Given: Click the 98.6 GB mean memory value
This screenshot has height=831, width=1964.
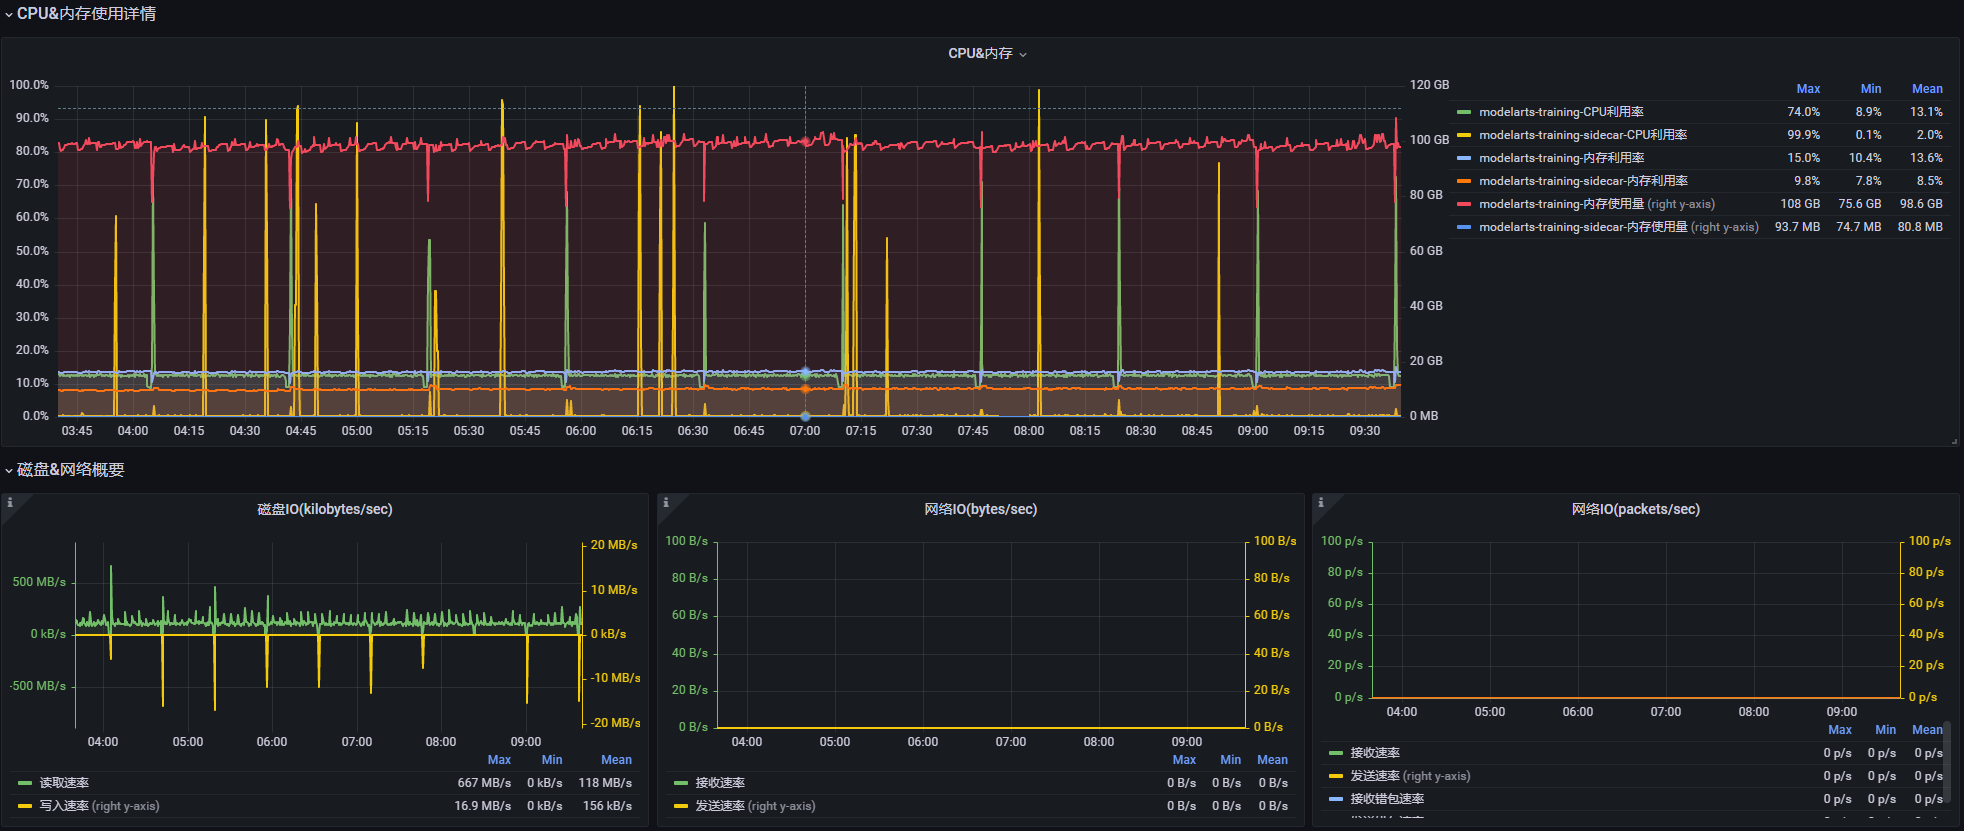Looking at the screenshot, I should click(1921, 204).
